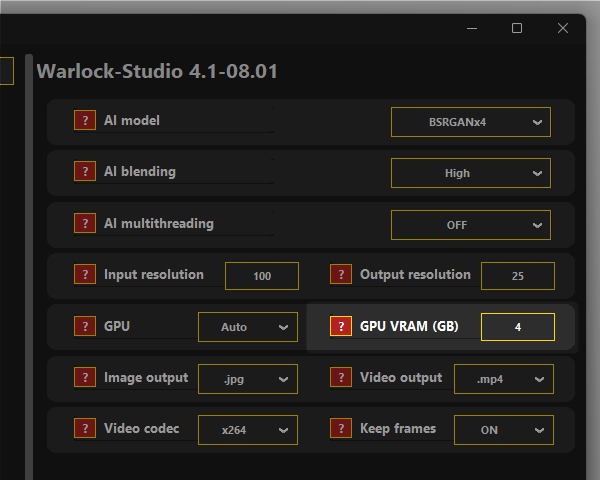Open the AI model BSRGANx4 dropdown
The height and width of the screenshot is (480, 600).
click(471, 122)
